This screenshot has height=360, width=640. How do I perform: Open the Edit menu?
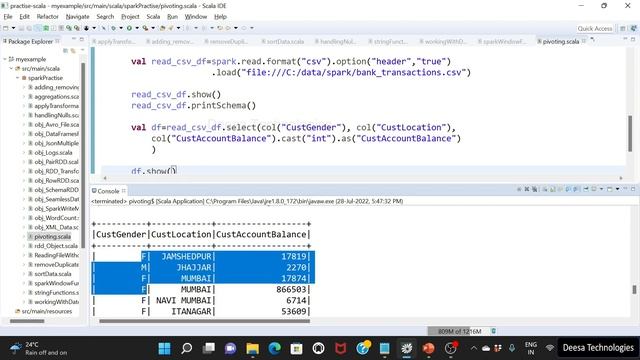pyautogui.click(x=24, y=17)
